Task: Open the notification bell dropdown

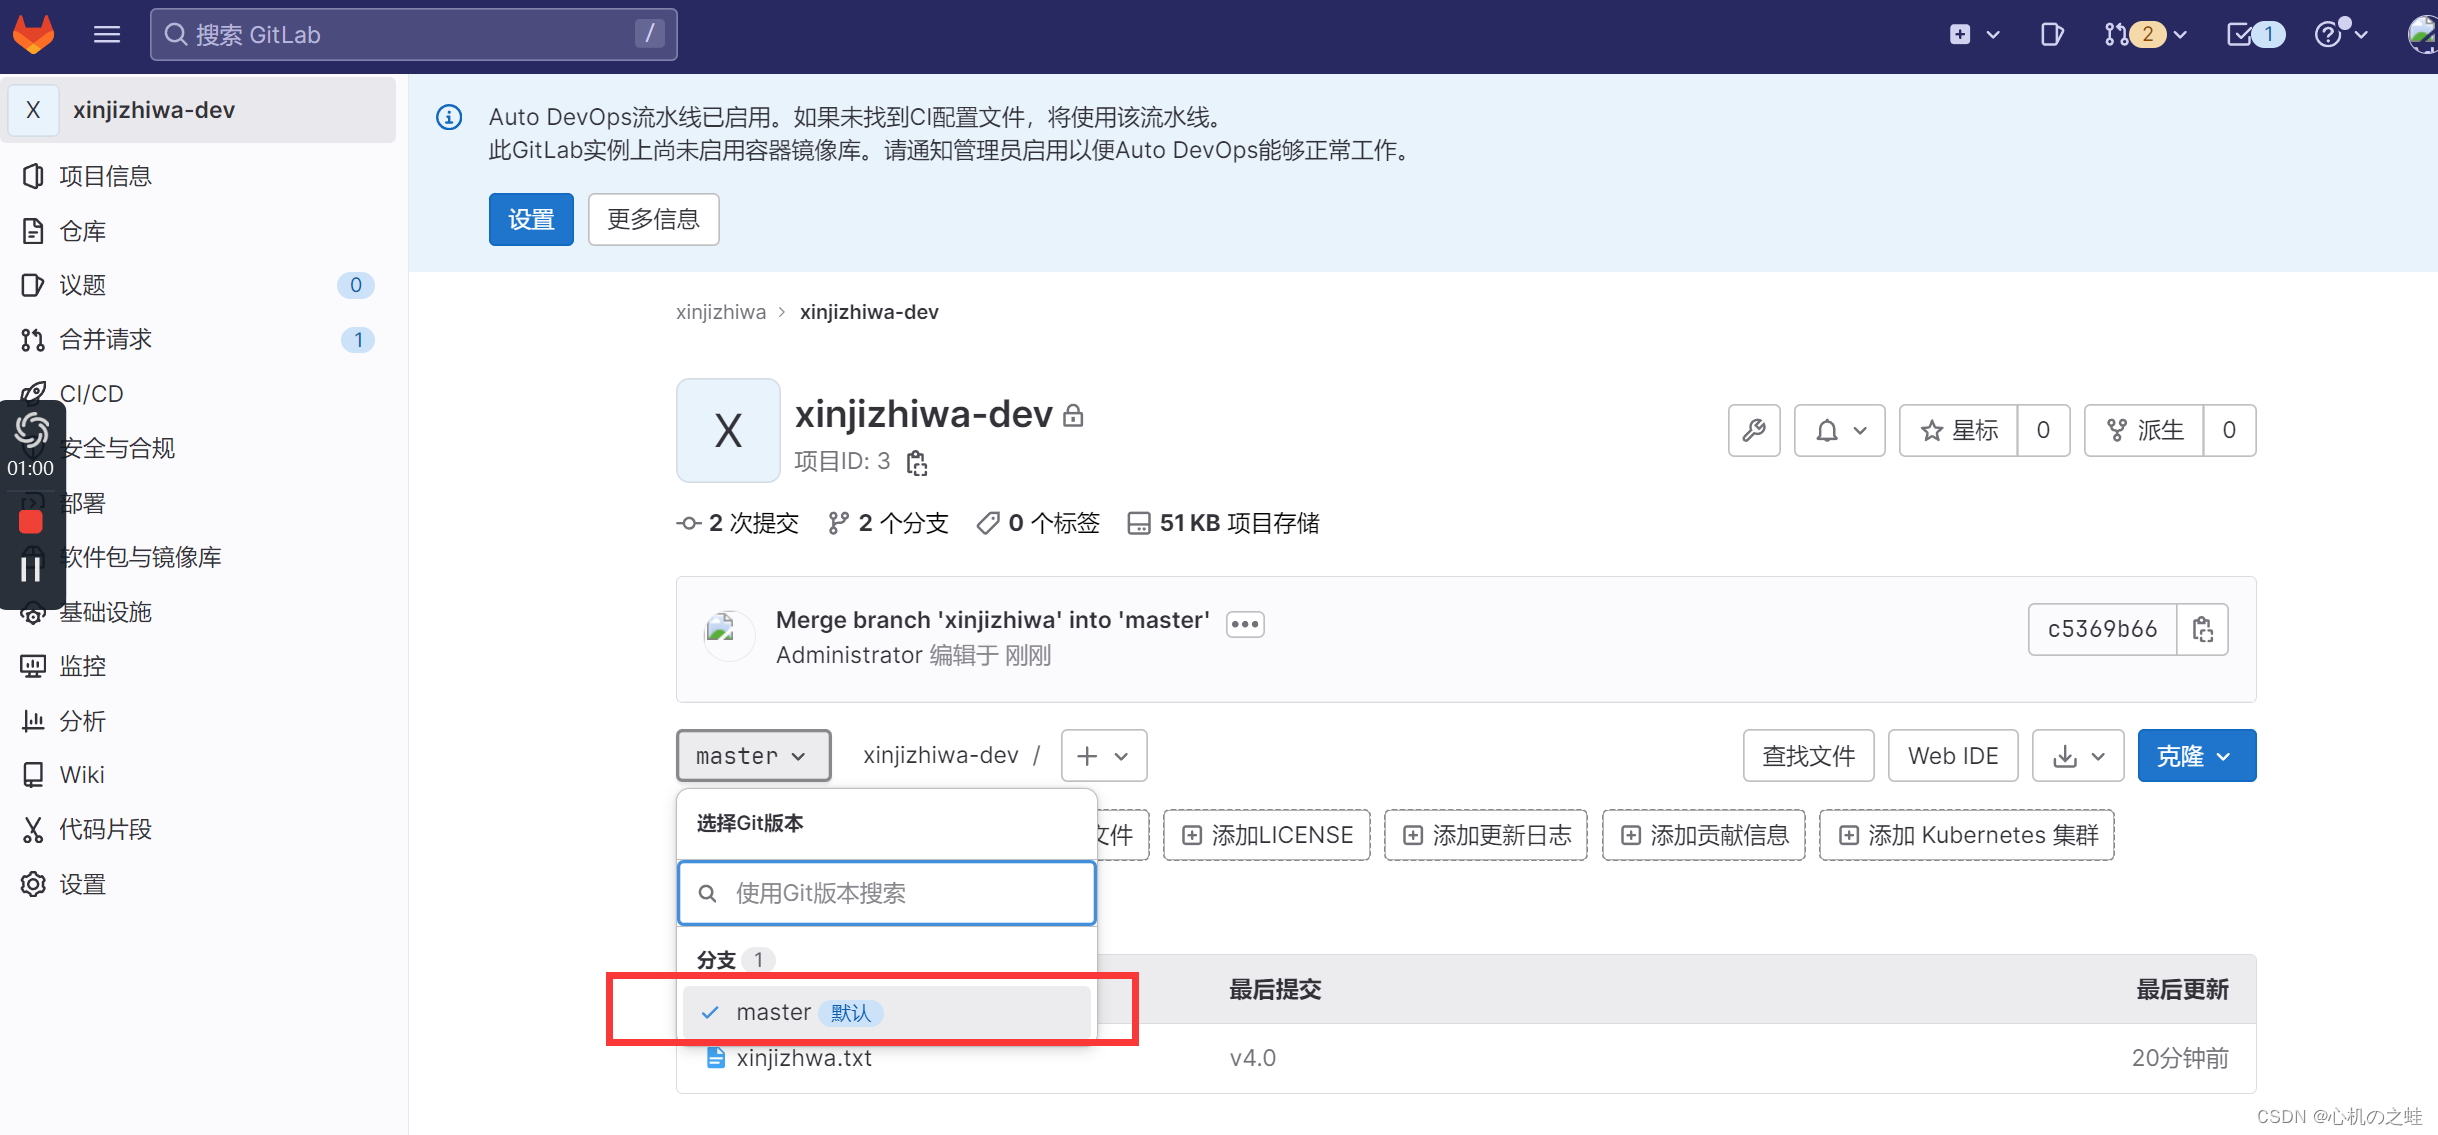Action: click(x=1840, y=430)
